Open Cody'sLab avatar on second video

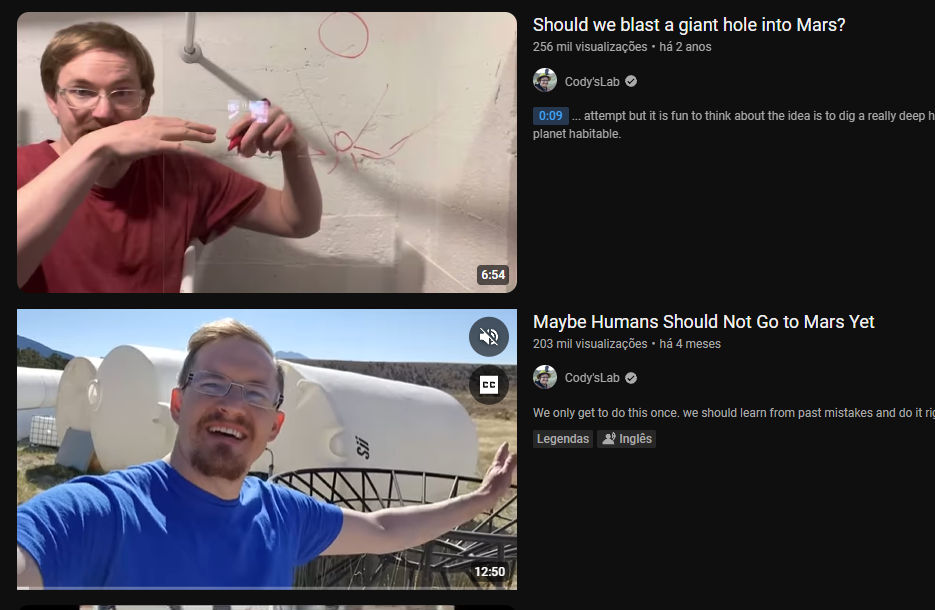coord(544,377)
